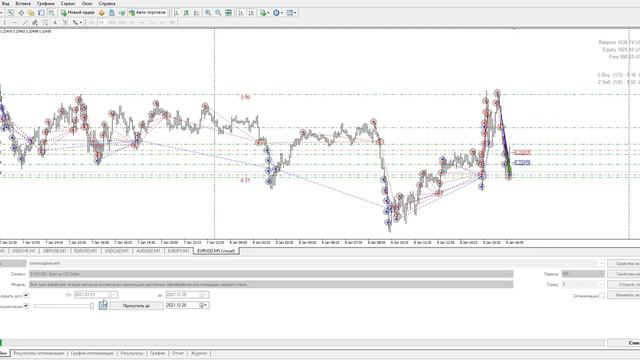Toggle the Data Window crosshair icon
640x360 pixels.
21,13
